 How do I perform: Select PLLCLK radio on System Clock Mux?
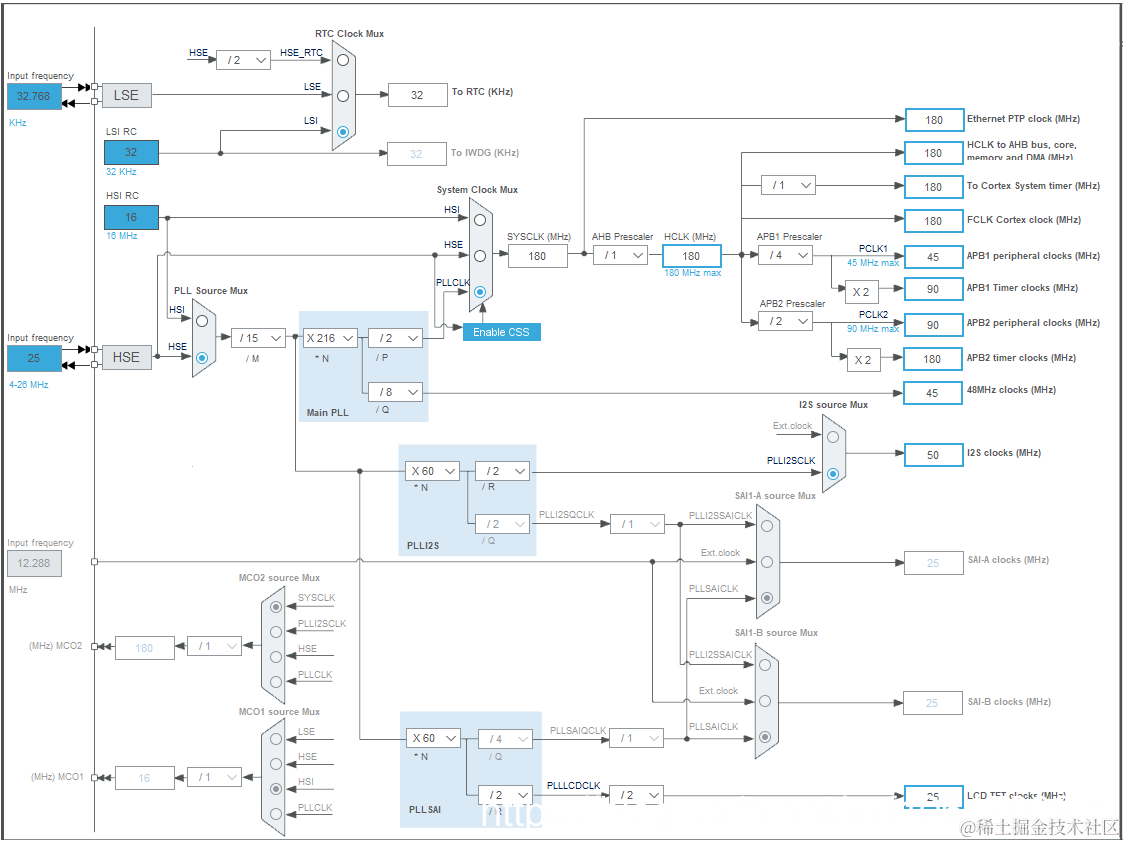pyautogui.click(x=480, y=292)
